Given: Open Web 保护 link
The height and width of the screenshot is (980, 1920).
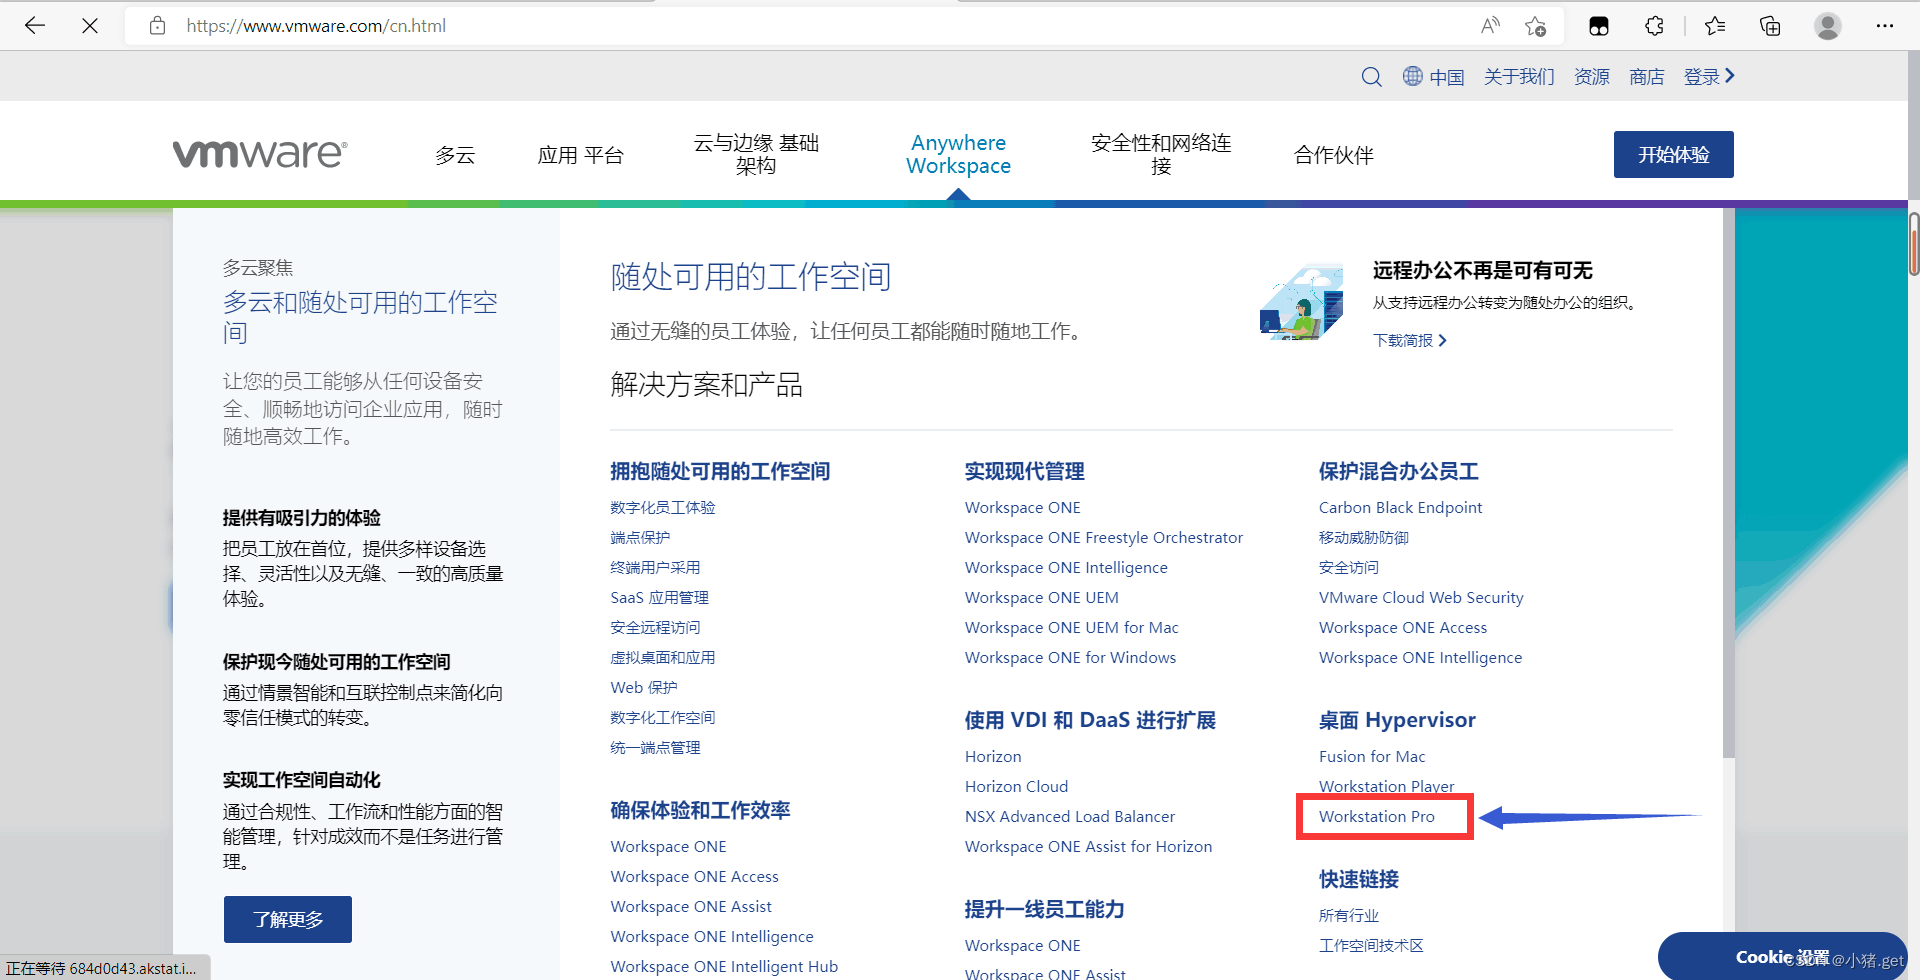Looking at the screenshot, I should [x=644, y=687].
